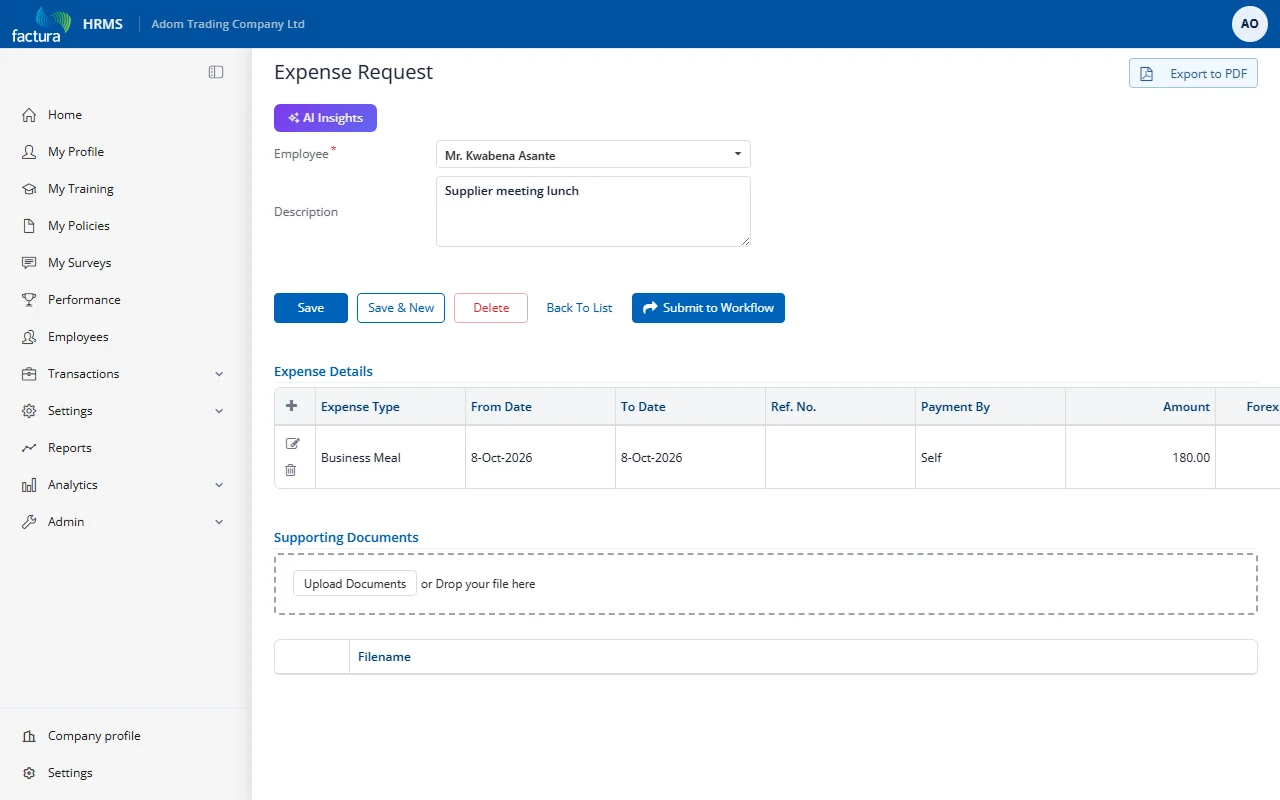Edit the Business Meal expense row
Image resolution: width=1280 pixels, height=800 pixels.
(292, 443)
